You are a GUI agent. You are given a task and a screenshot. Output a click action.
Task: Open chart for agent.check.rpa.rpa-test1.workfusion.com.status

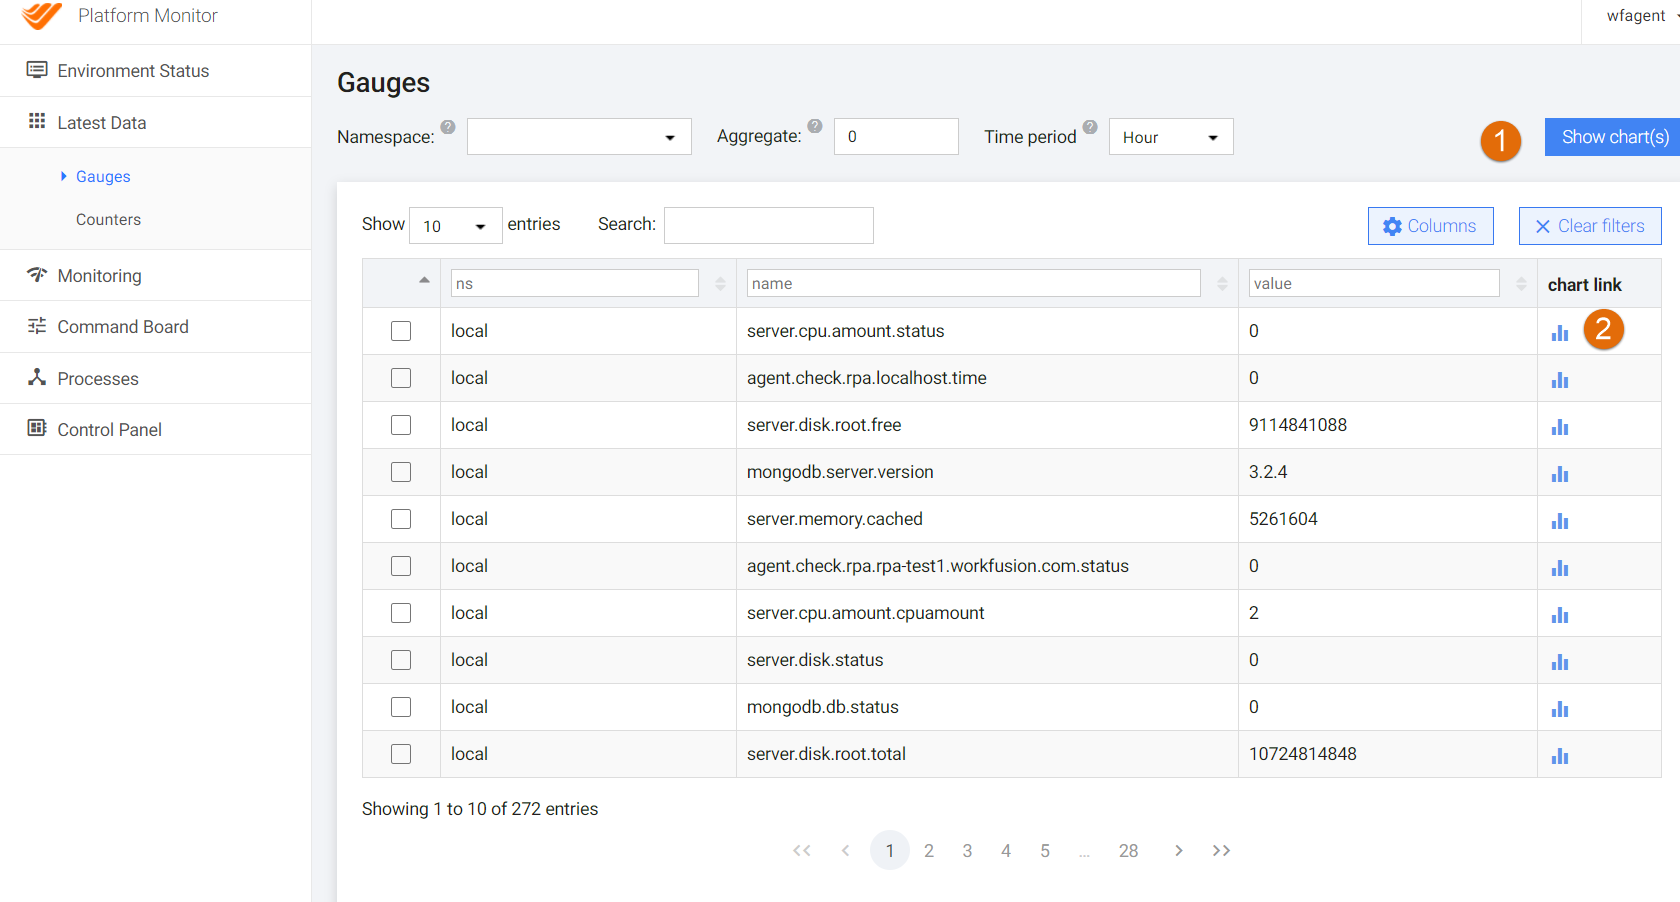[1560, 568]
